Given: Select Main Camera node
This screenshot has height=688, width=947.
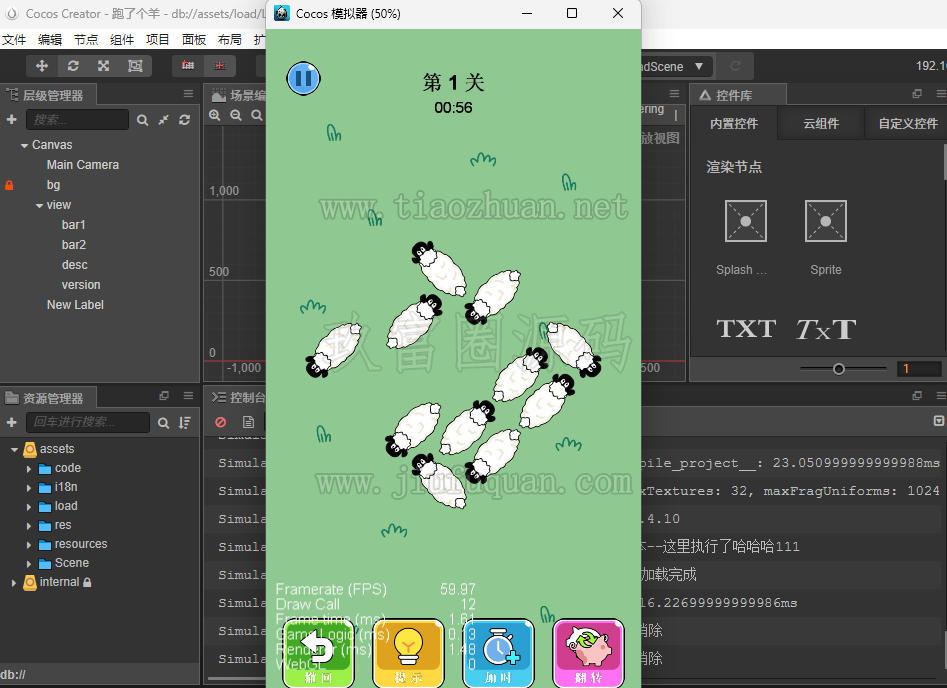Looking at the screenshot, I should click(83, 165).
